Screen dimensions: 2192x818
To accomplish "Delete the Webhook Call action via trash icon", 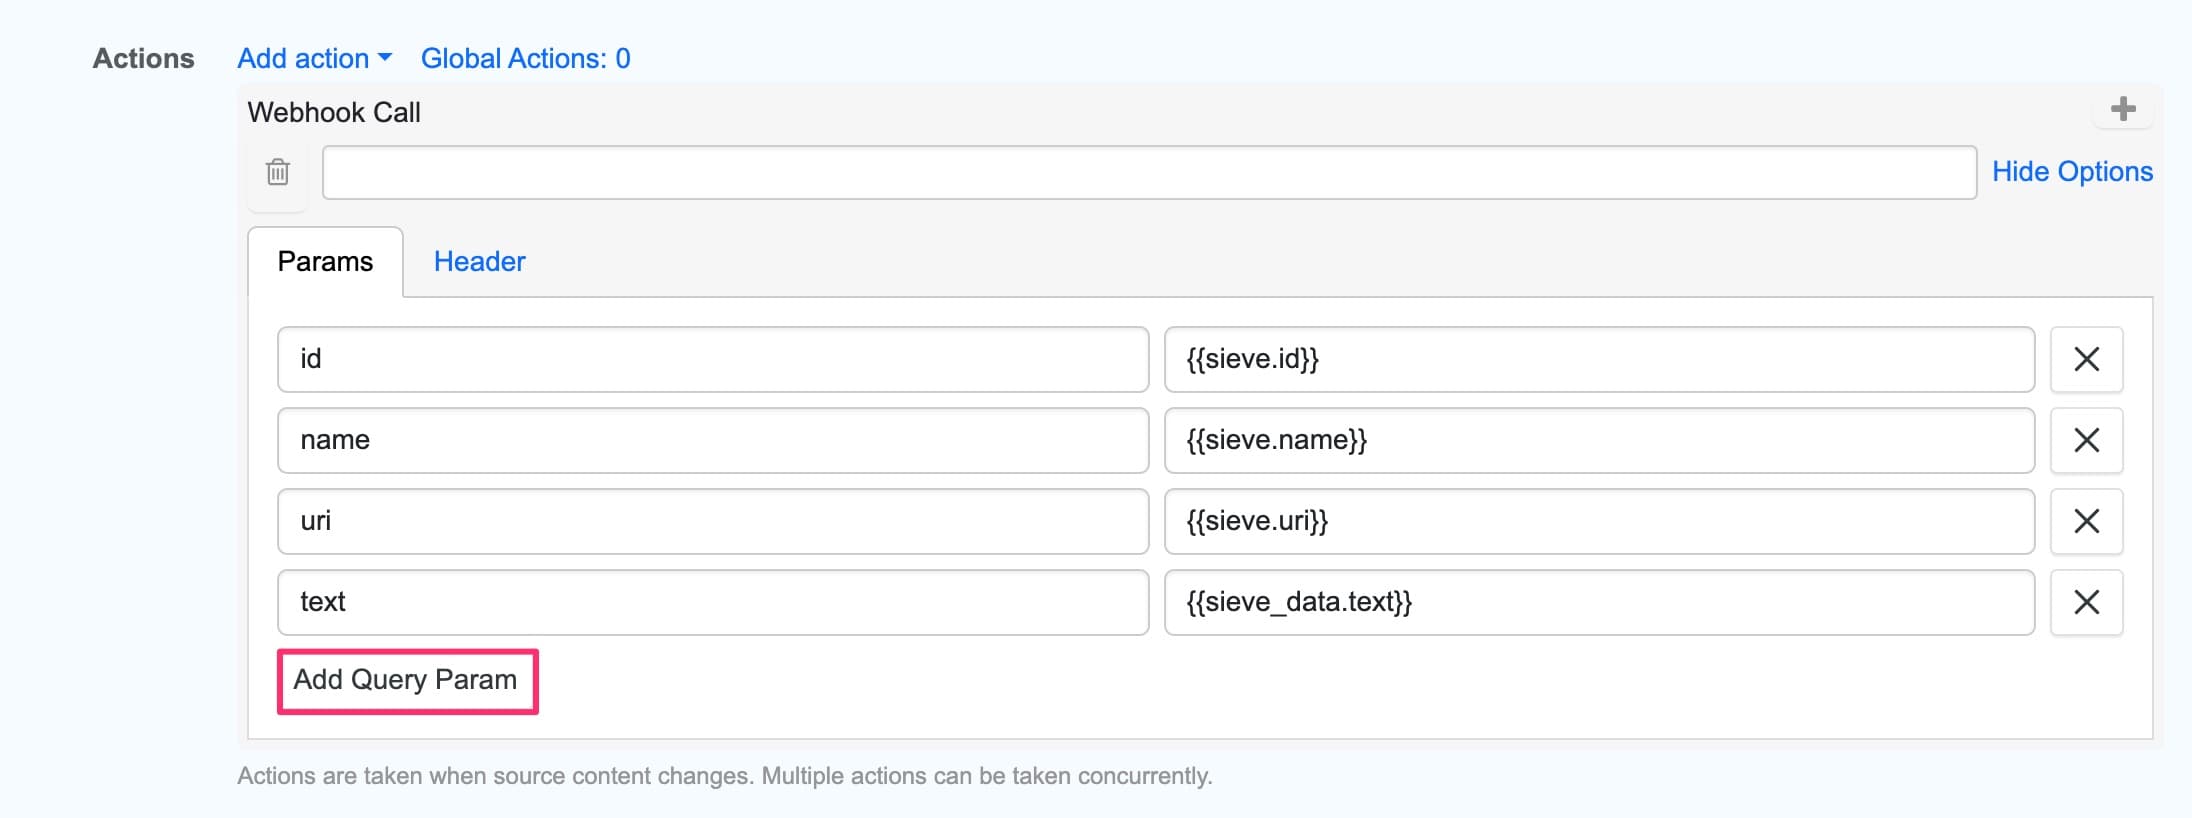I will pyautogui.click(x=276, y=172).
